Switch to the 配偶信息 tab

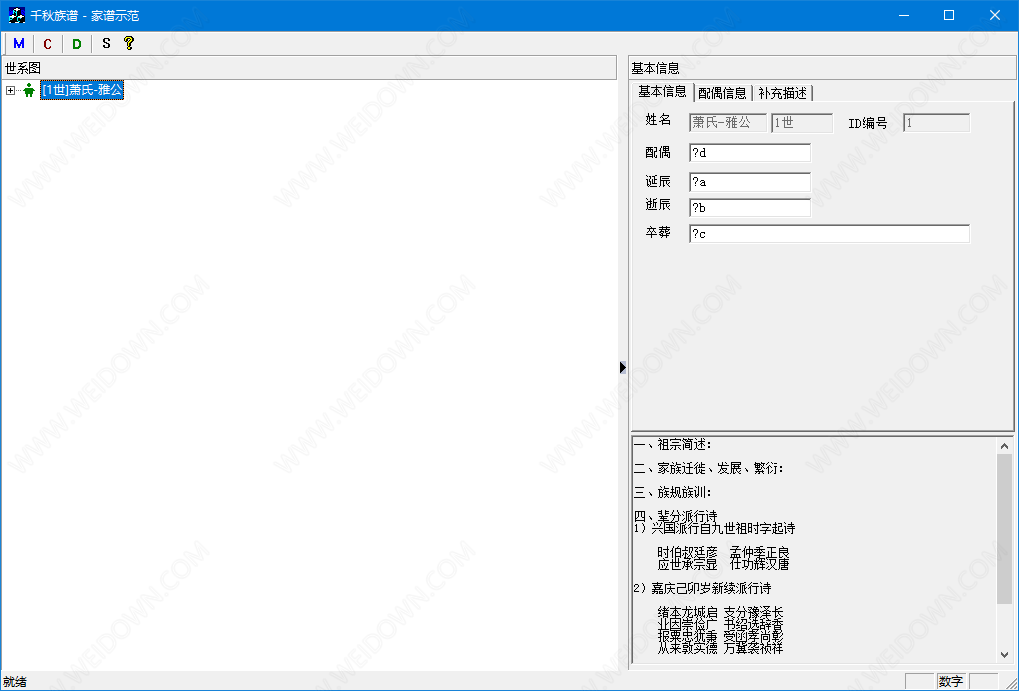tap(722, 93)
